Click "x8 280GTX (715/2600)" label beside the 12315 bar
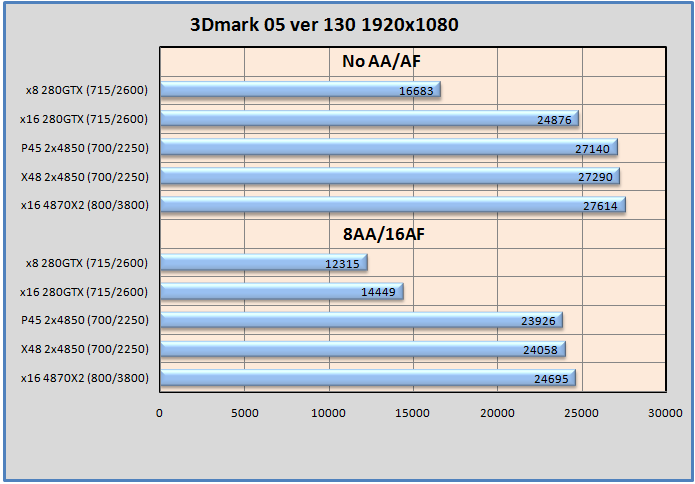 (87, 263)
